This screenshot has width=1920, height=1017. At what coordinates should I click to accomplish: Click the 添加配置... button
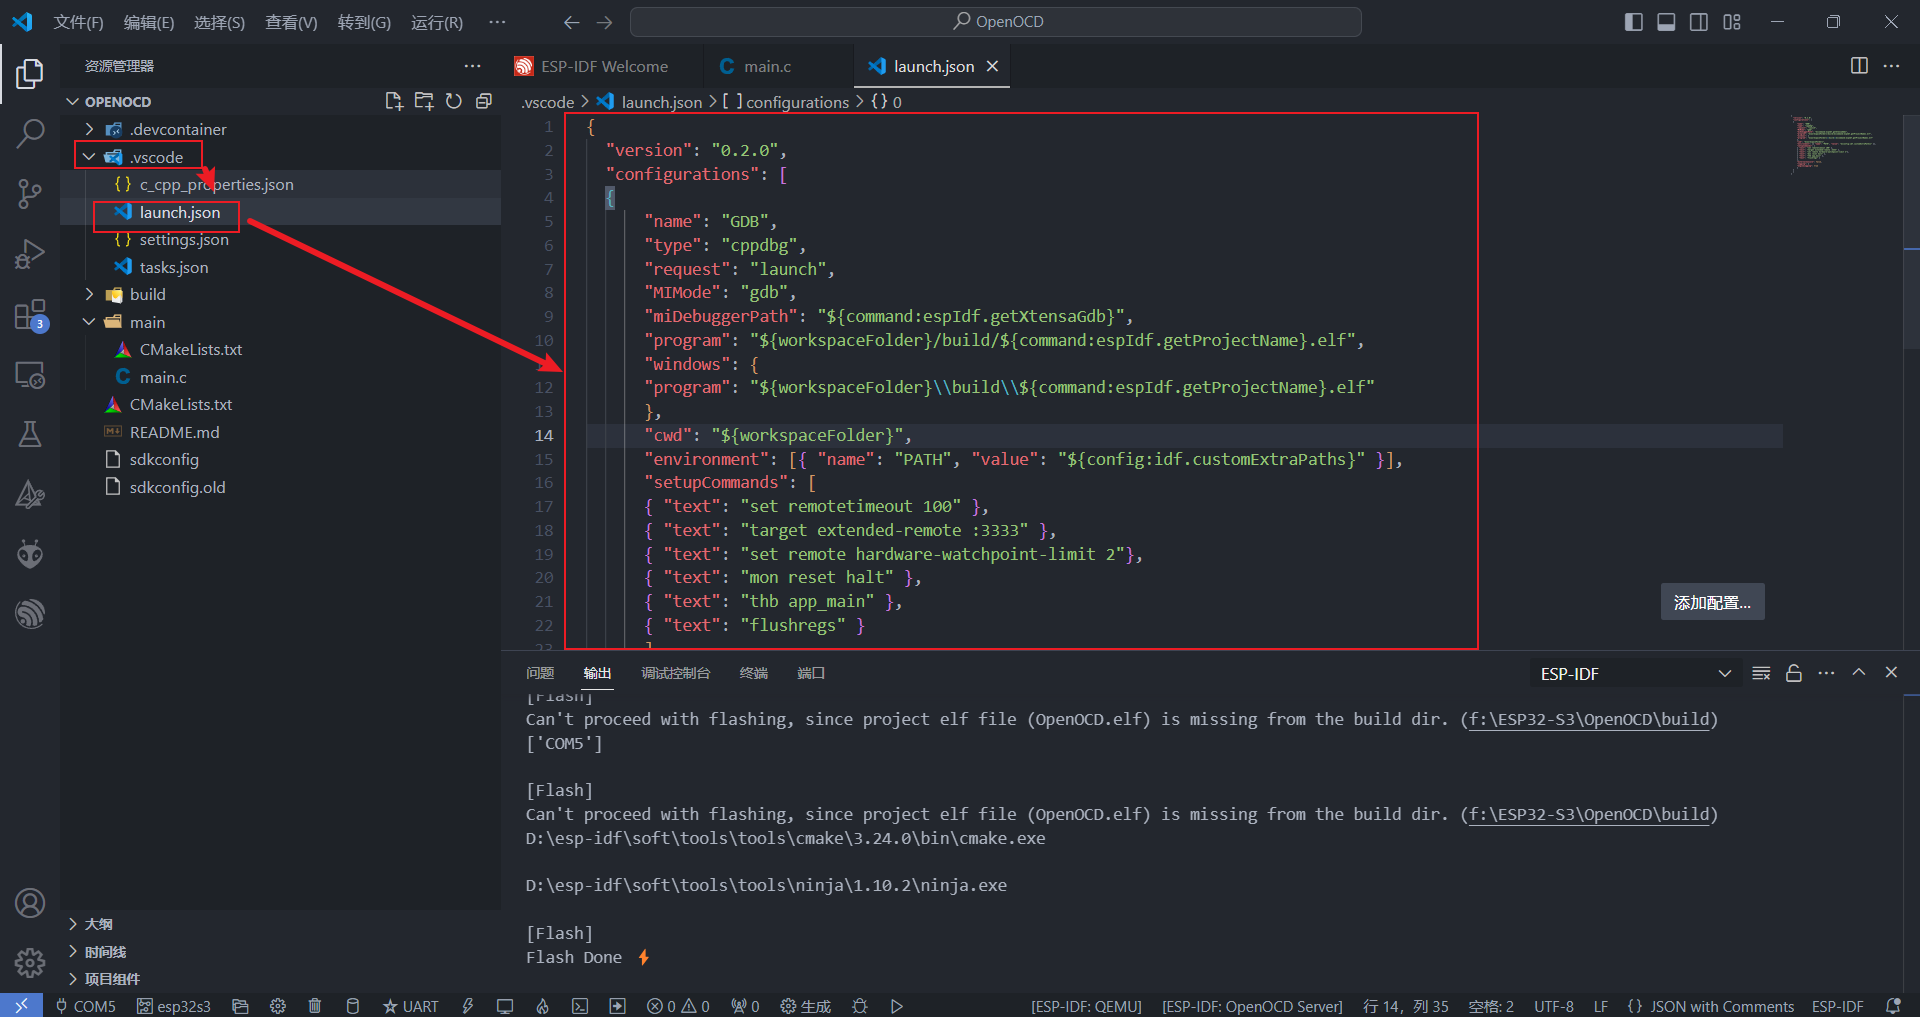pos(1712,602)
